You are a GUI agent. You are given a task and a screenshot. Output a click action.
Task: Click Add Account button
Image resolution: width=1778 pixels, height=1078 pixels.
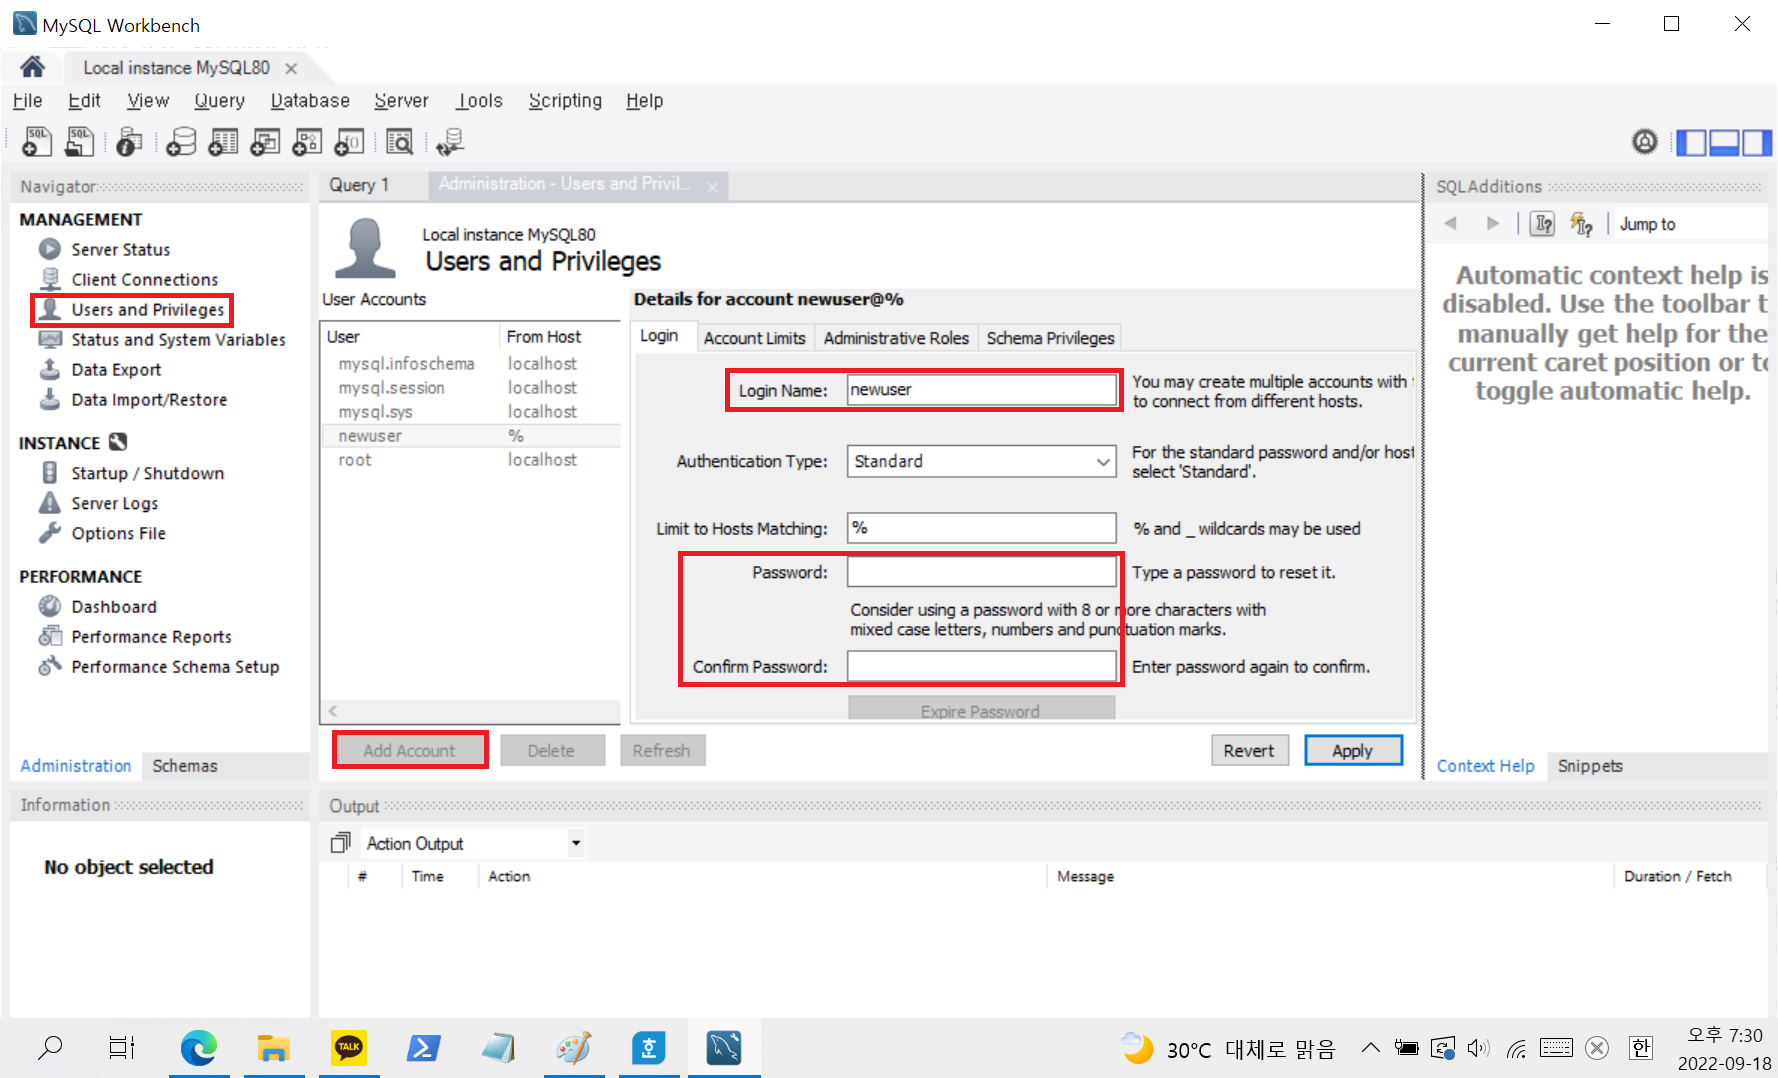click(x=409, y=750)
